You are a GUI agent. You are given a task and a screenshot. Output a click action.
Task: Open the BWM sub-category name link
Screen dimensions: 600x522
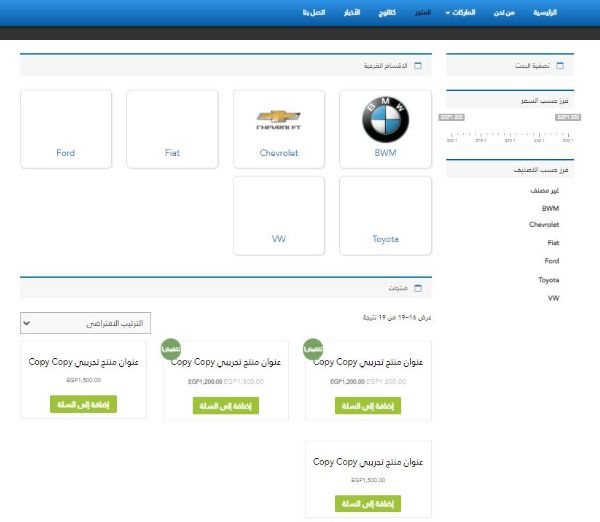click(x=385, y=153)
